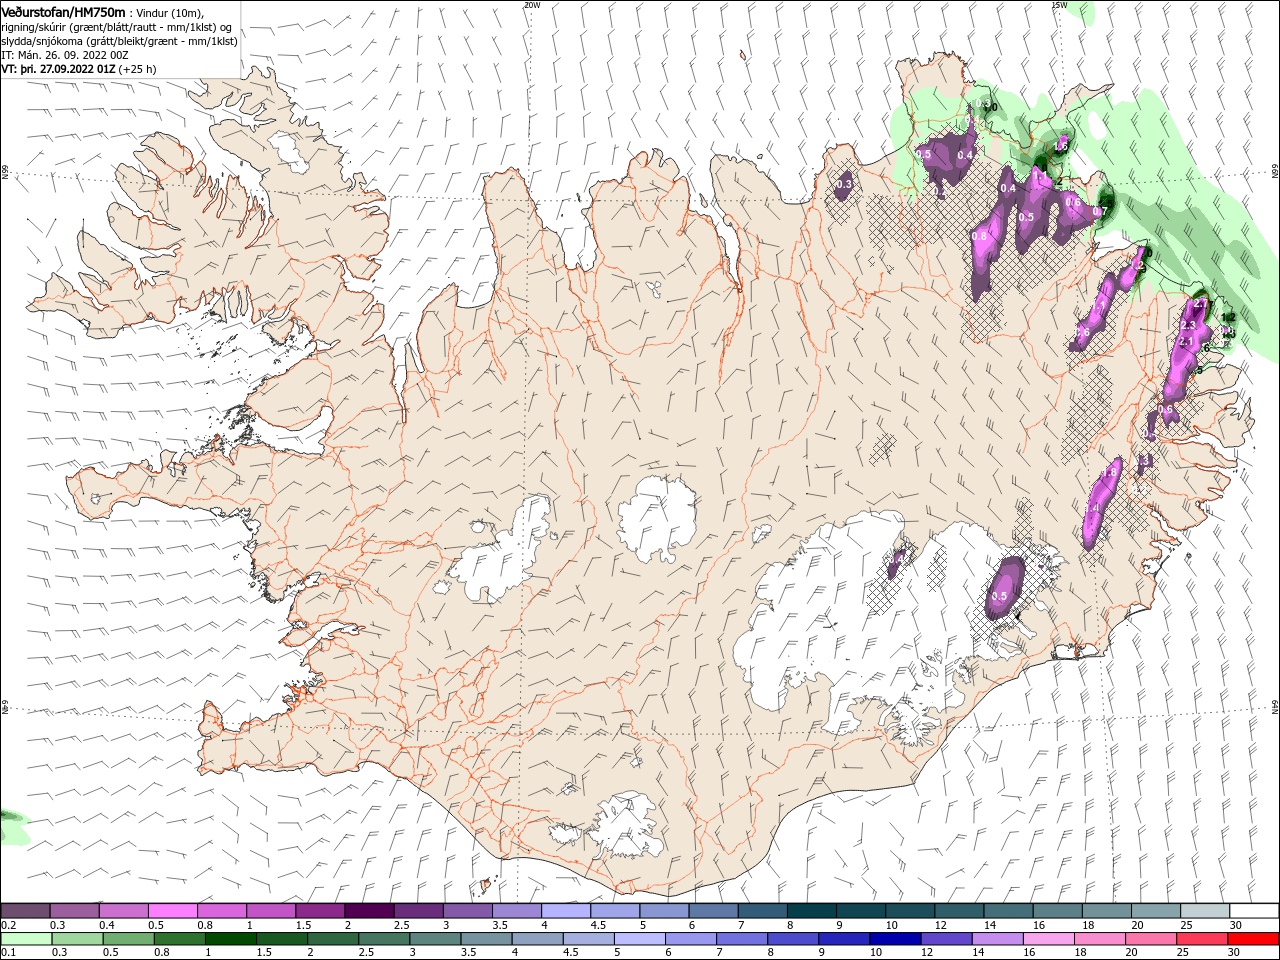
Task: Click the valid time 'VT: þri. 27.09.2022 01Z'
Action: click(x=58, y=70)
